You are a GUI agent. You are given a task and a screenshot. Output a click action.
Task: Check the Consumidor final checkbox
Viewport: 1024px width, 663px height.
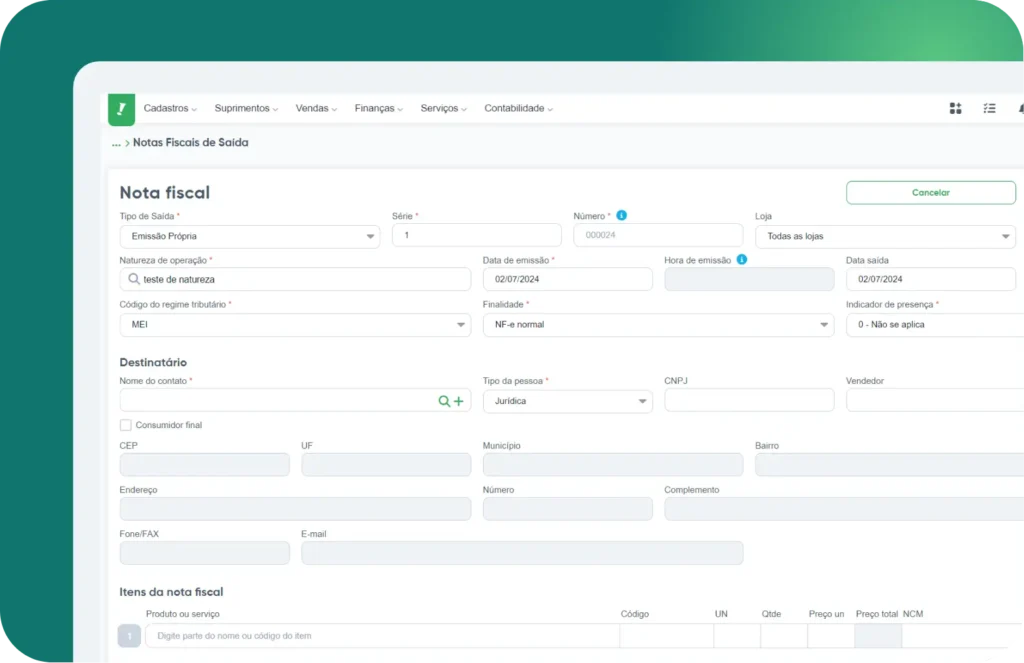[126, 425]
